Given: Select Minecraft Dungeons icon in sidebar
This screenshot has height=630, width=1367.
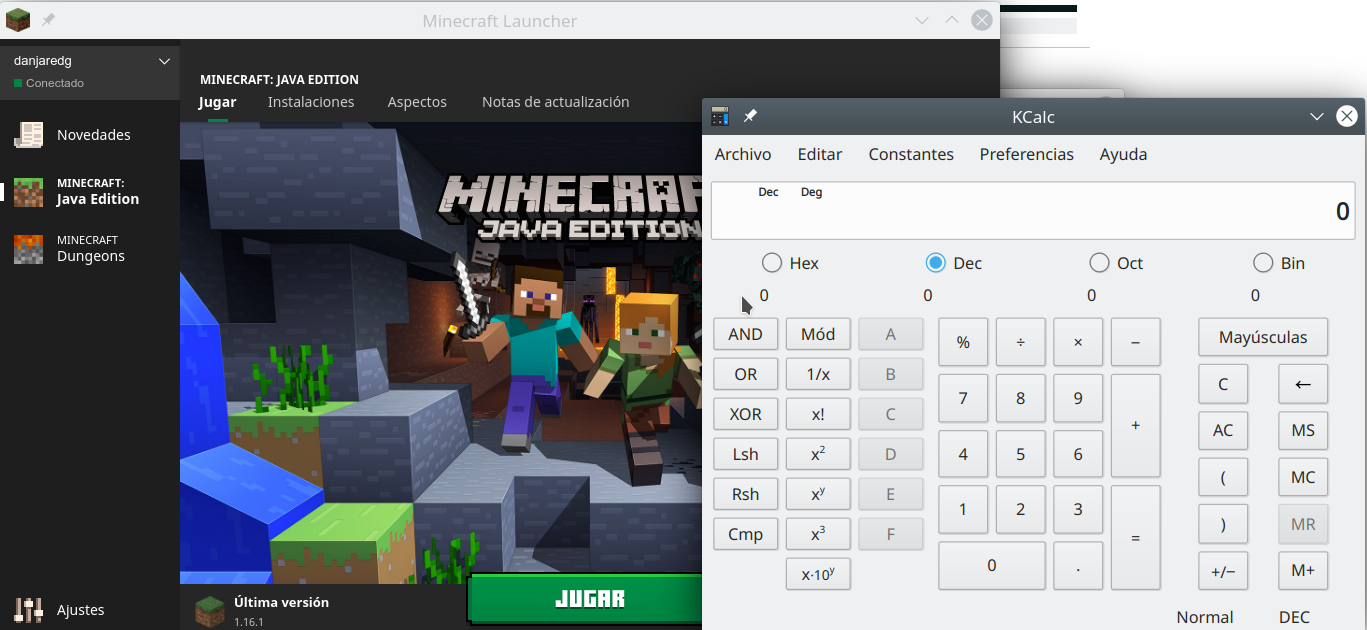Looking at the screenshot, I should 29,249.
